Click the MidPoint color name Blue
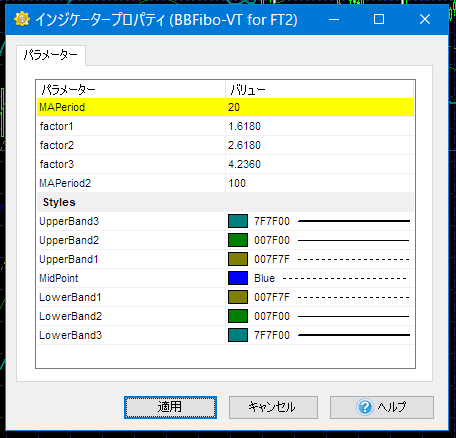The width and height of the screenshot is (456, 438). point(264,278)
